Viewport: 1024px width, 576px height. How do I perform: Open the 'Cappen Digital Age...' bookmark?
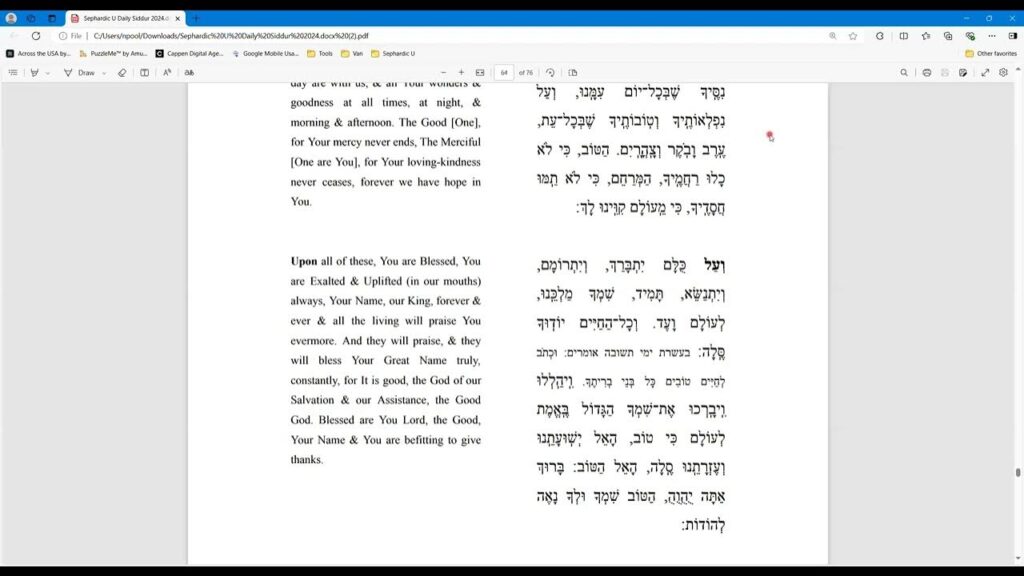tap(189, 54)
